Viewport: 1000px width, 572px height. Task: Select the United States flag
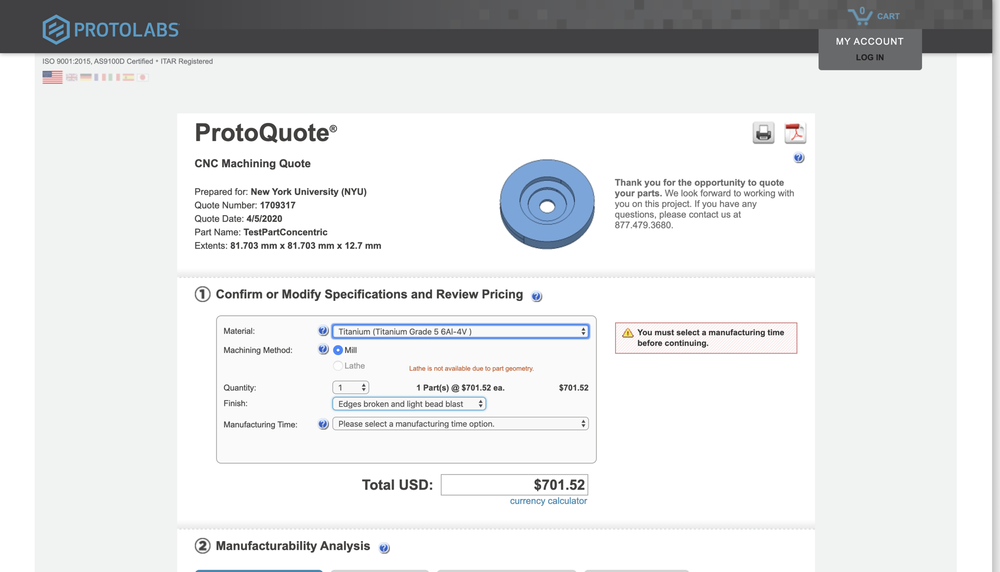(x=52, y=77)
